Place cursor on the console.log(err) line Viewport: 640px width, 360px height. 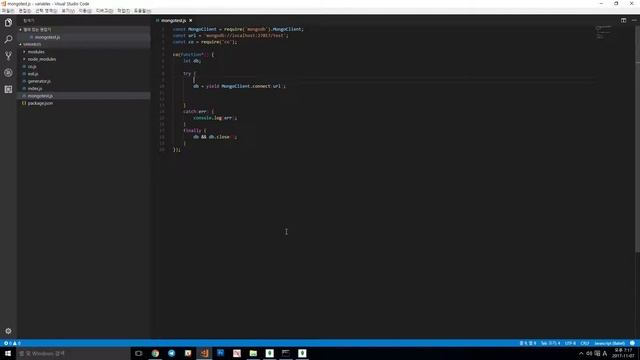click(x=215, y=118)
